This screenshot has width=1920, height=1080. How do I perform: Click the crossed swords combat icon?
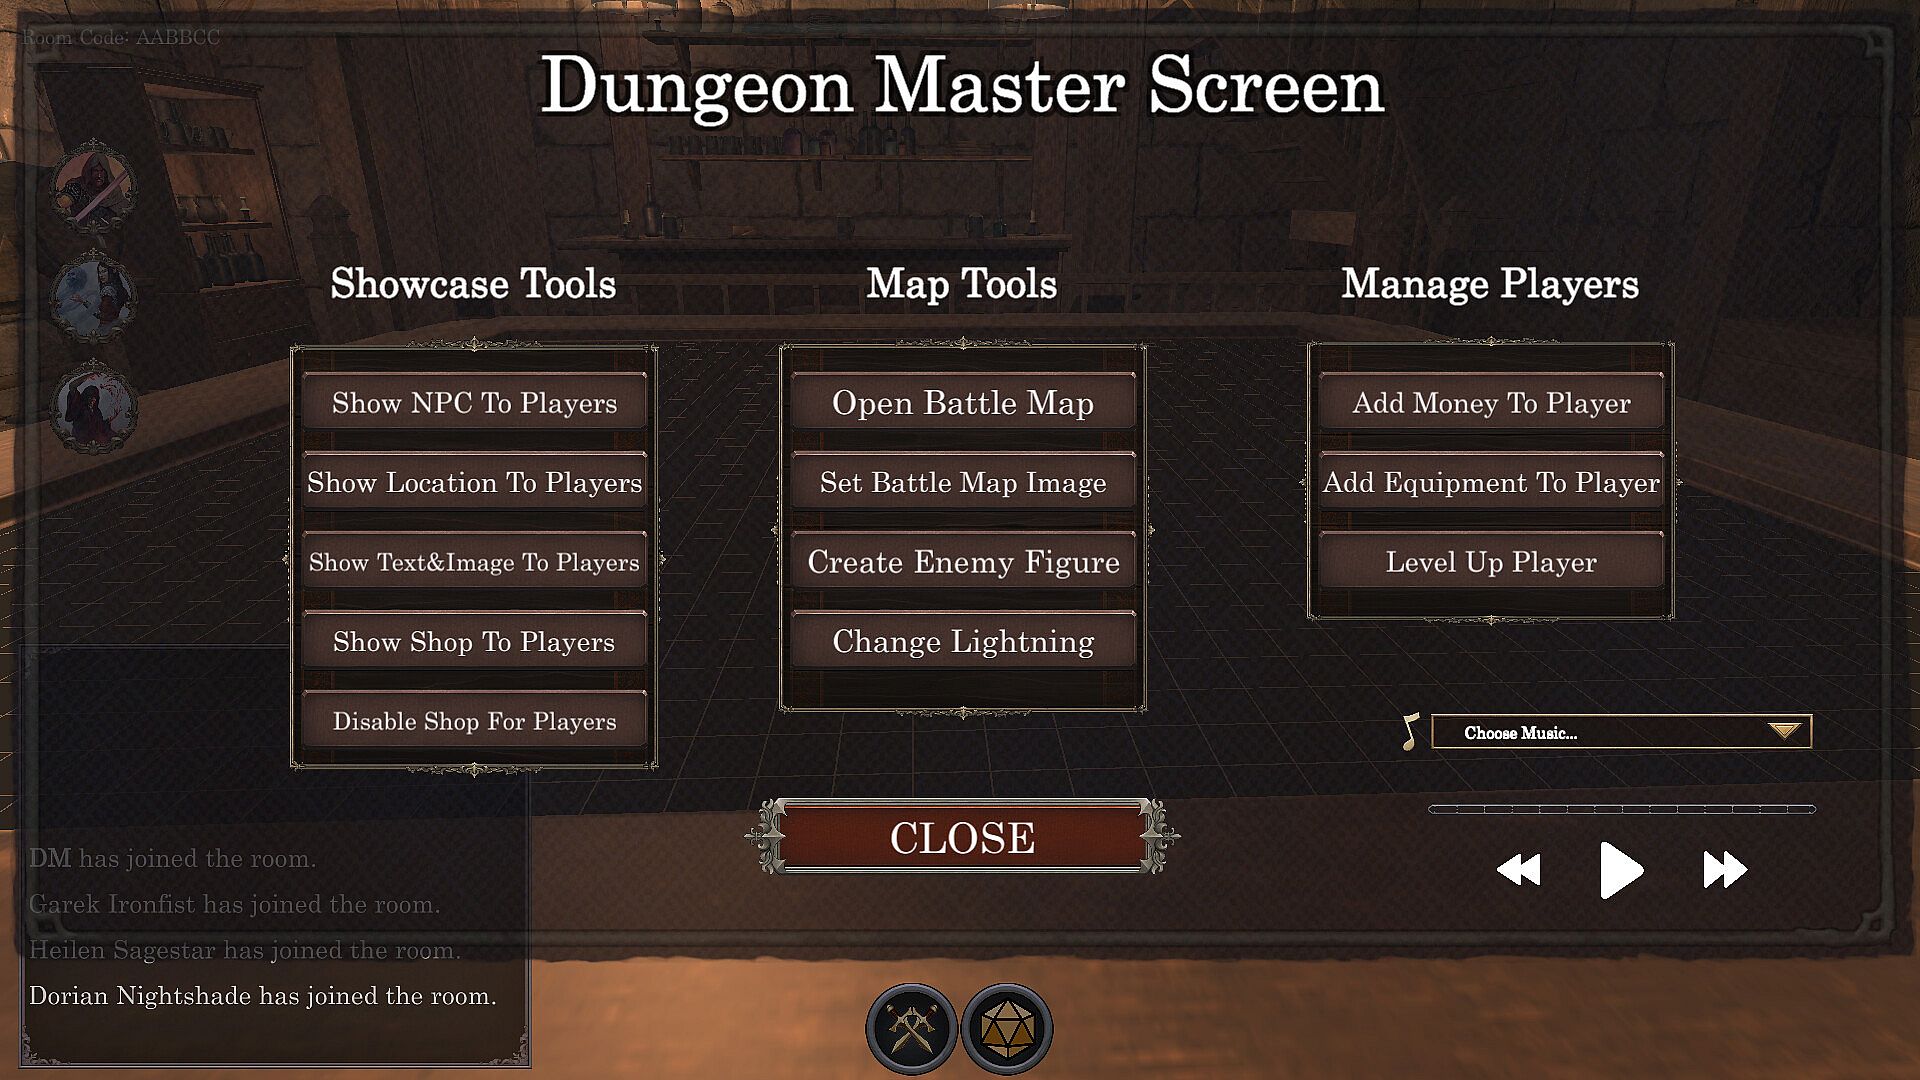click(911, 1028)
